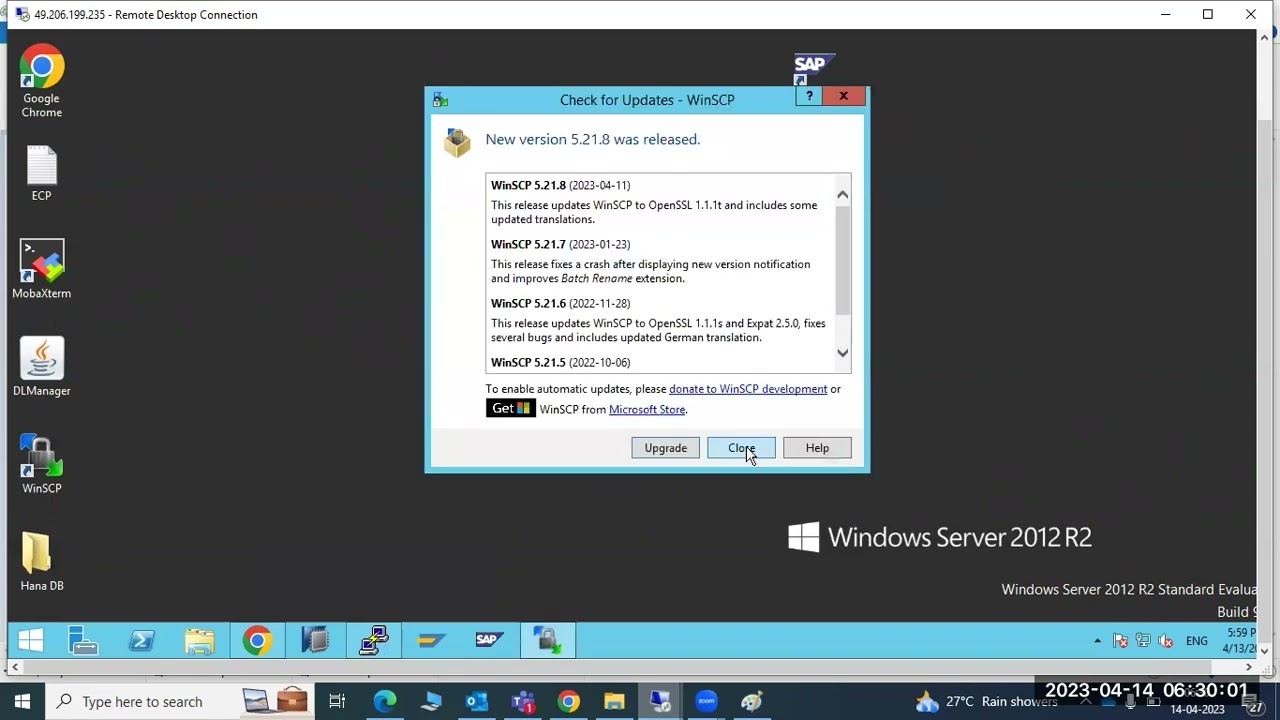This screenshot has width=1280, height=720.
Task: Launch MobaXterm from desktop
Action: point(42,269)
